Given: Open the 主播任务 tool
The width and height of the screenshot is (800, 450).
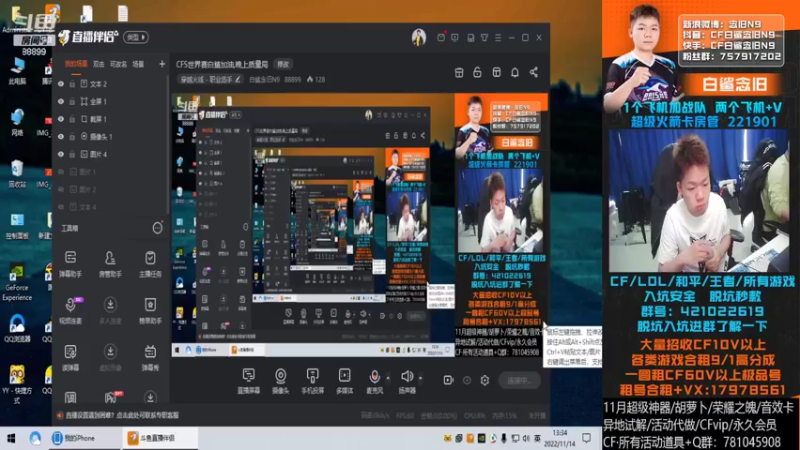Looking at the screenshot, I should tap(150, 263).
